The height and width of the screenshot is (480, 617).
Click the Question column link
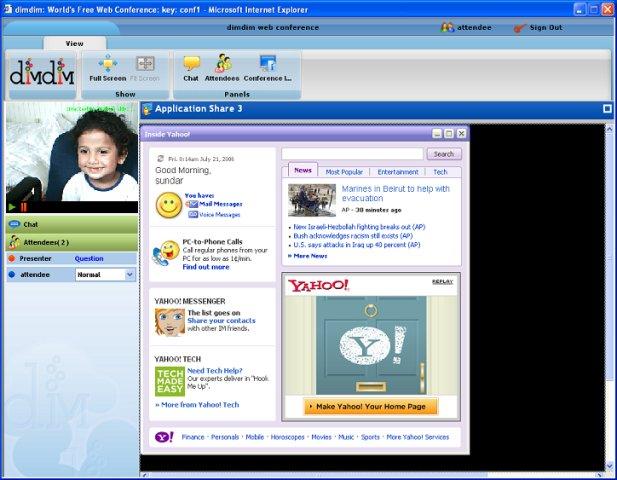(89, 258)
